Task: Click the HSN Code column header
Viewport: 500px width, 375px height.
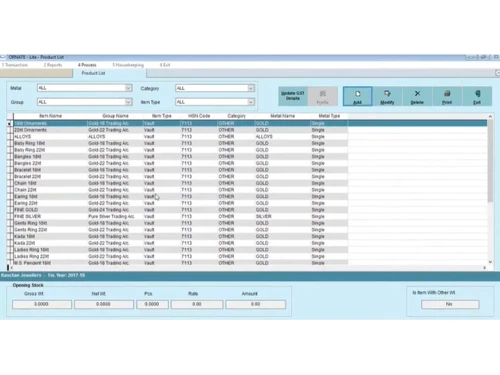Action: [x=199, y=116]
